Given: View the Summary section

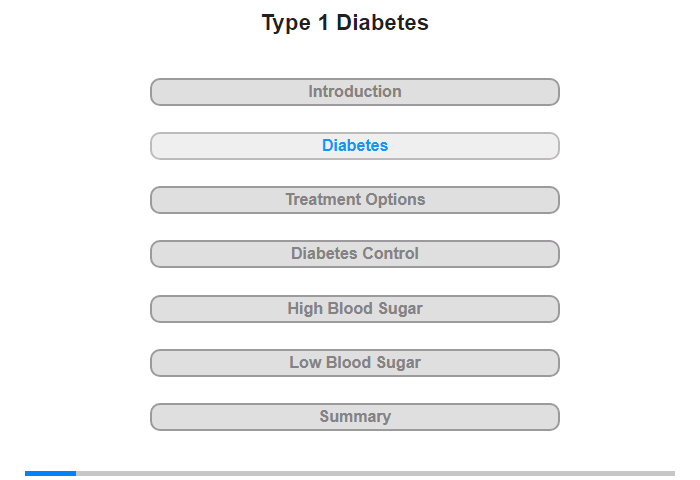Looking at the screenshot, I should point(354,417).
